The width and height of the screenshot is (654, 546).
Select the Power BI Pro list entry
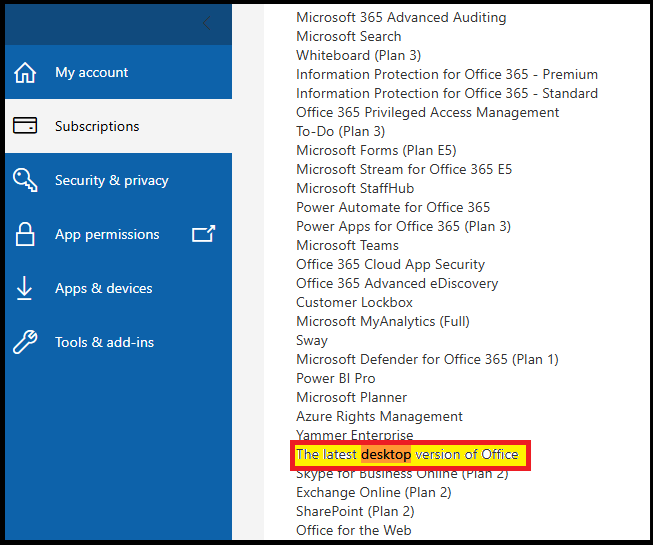click(336, 378)
